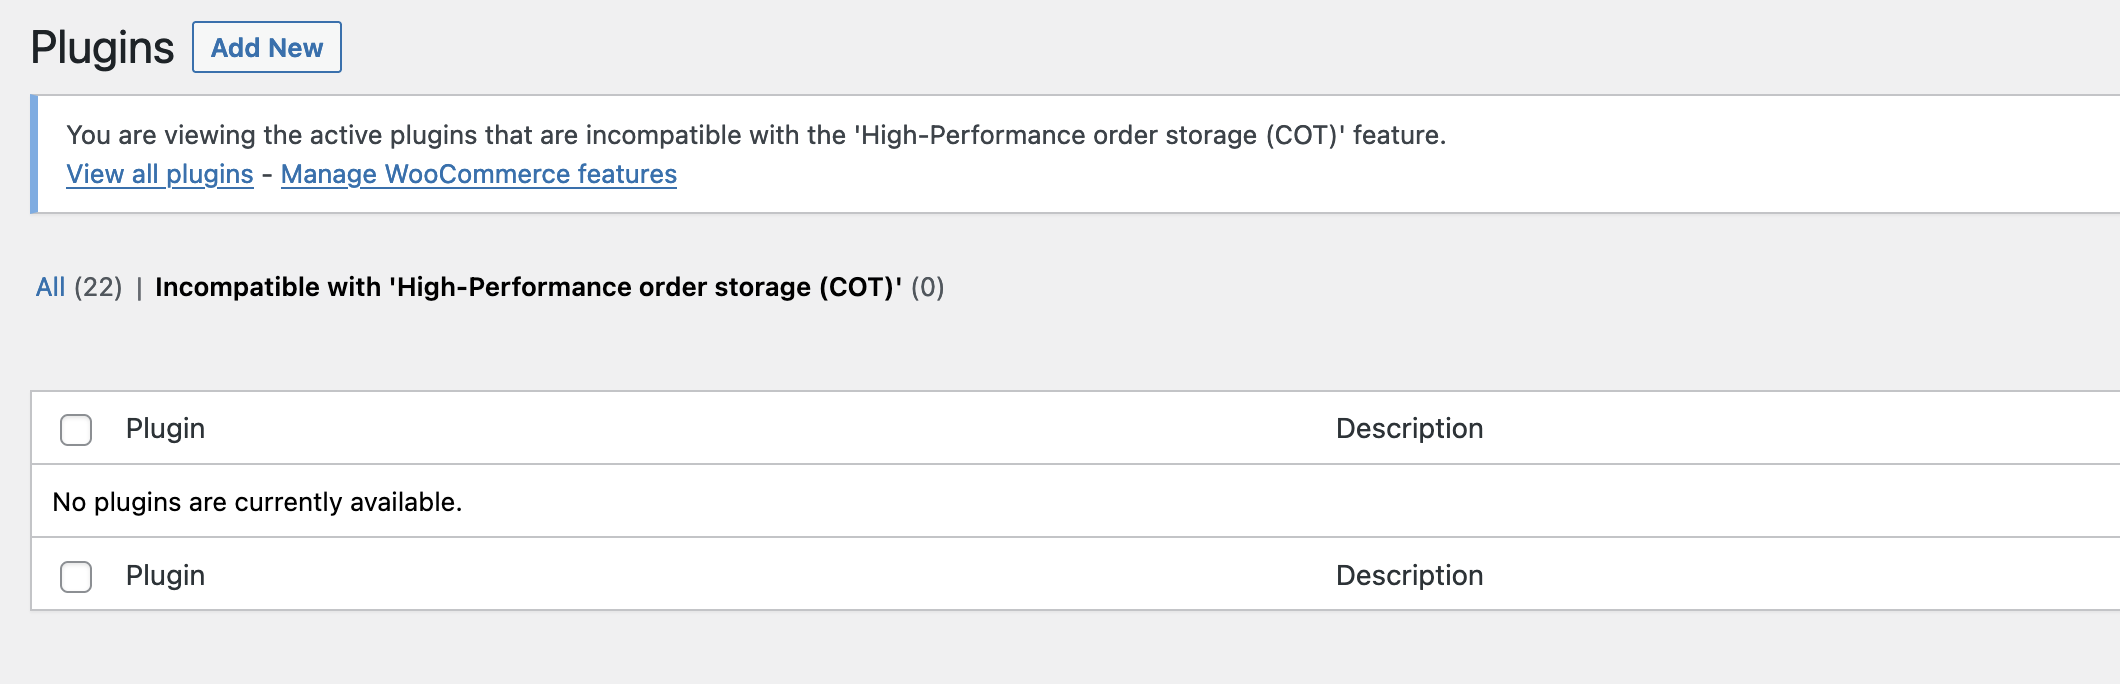Check the top select-all plugins checkbox
This screenshot has width=2120, height=684.
(76, 428)
